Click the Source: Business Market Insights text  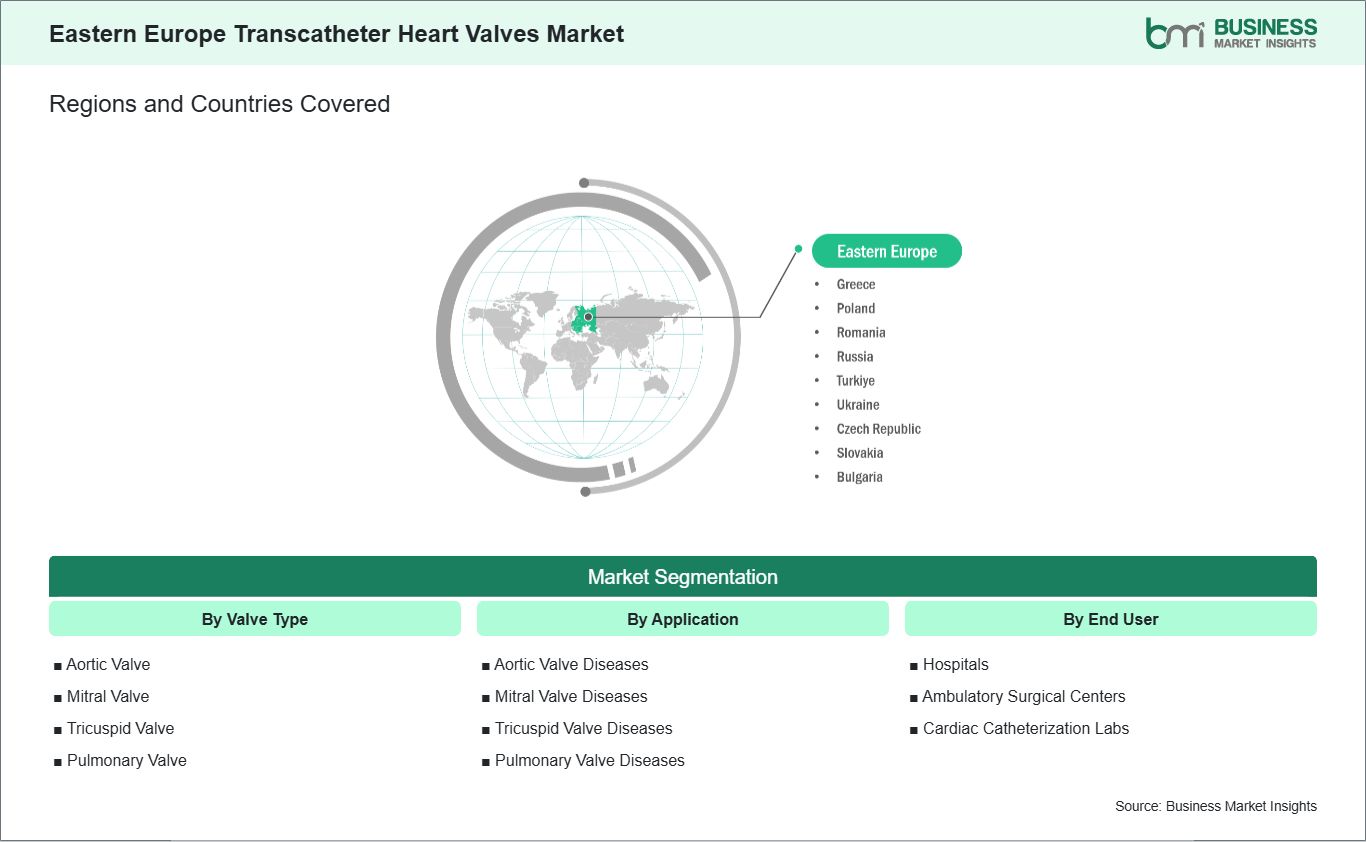click(1215, 806)
